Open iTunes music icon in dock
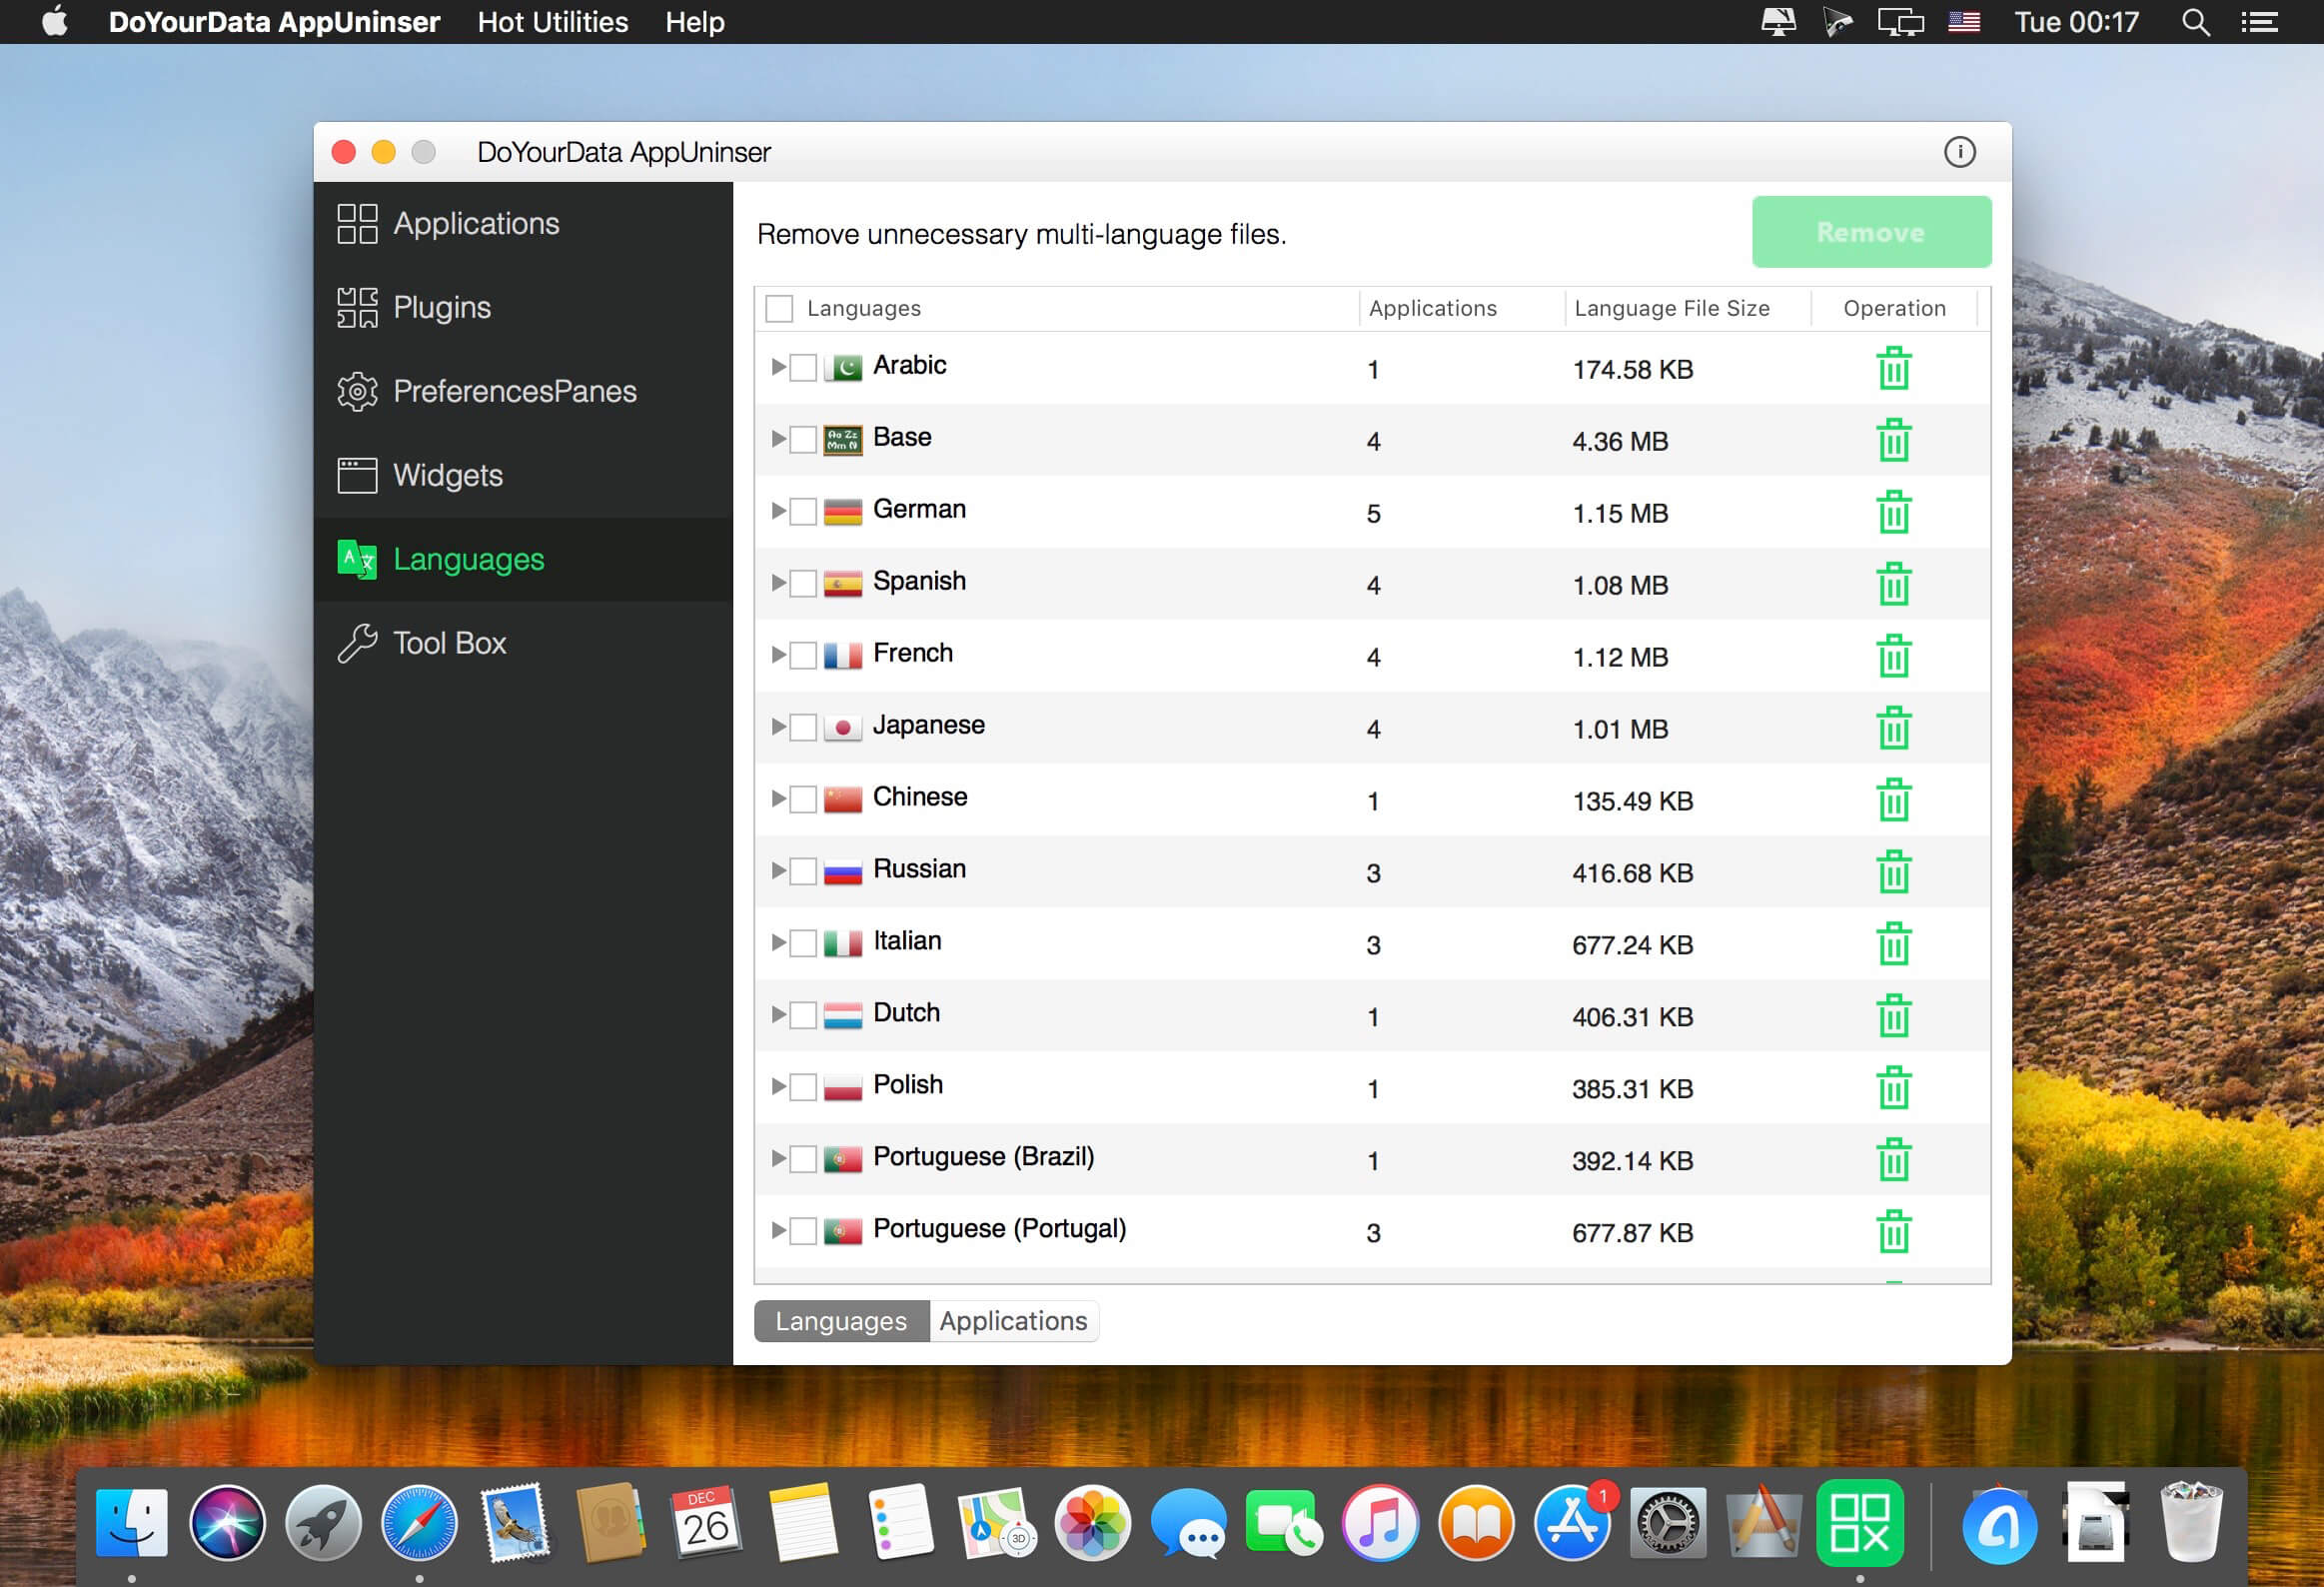The width and height of the screenshot is (2324, 1587). click(1380, 1522)
